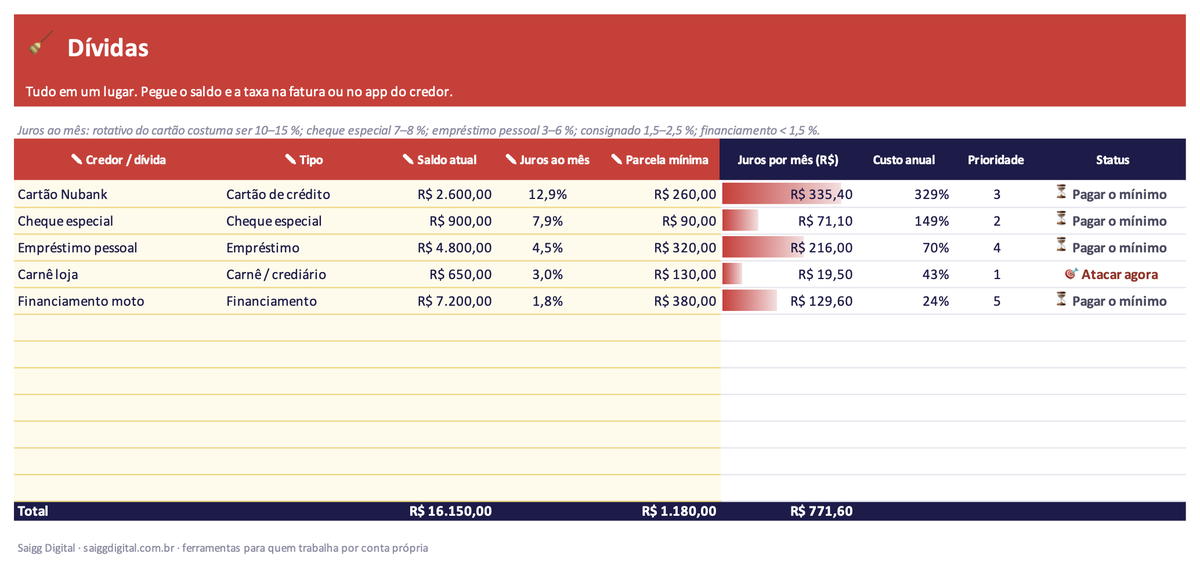Select the 1,8% interest rate cell

(548, 301)
